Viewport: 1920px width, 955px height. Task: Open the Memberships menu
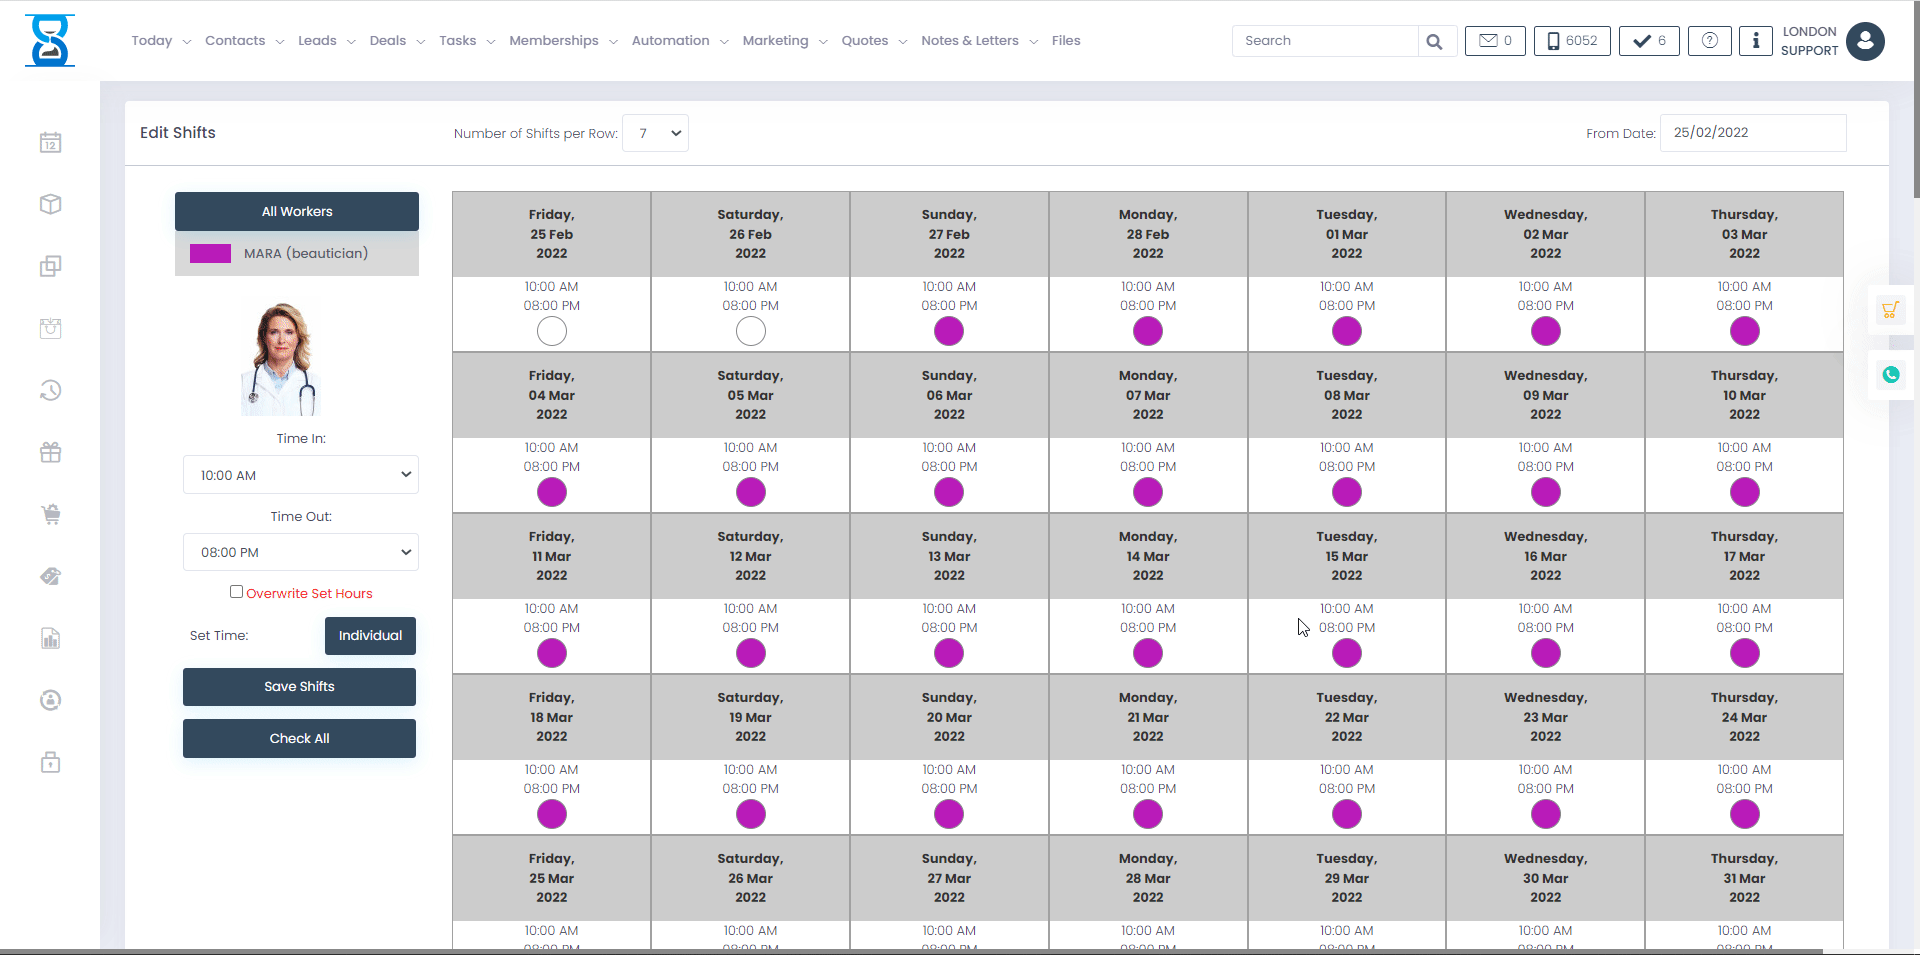554,40
